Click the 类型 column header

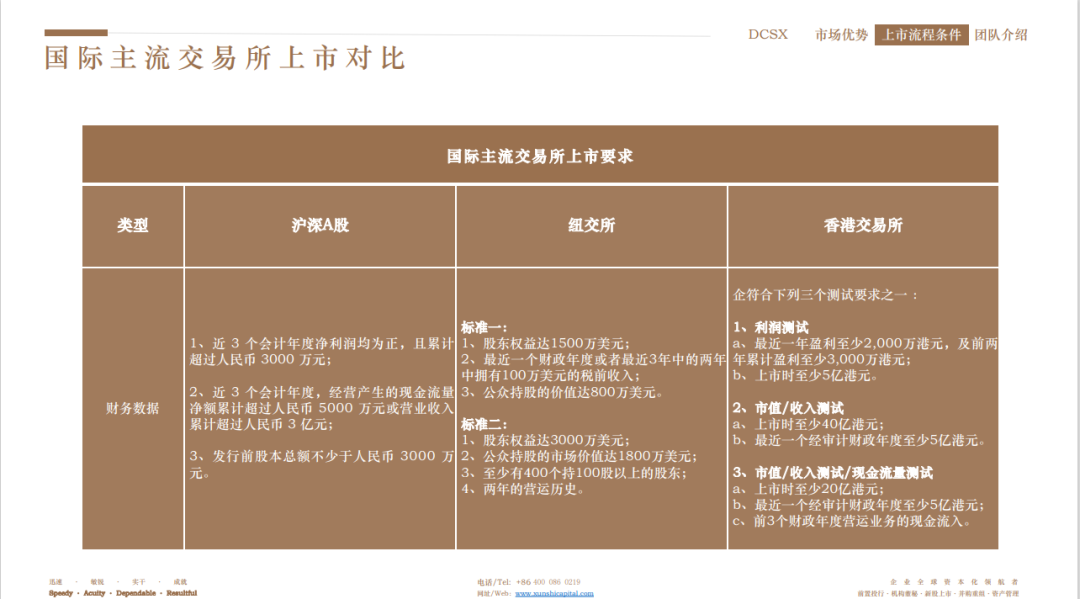point(132,225)
